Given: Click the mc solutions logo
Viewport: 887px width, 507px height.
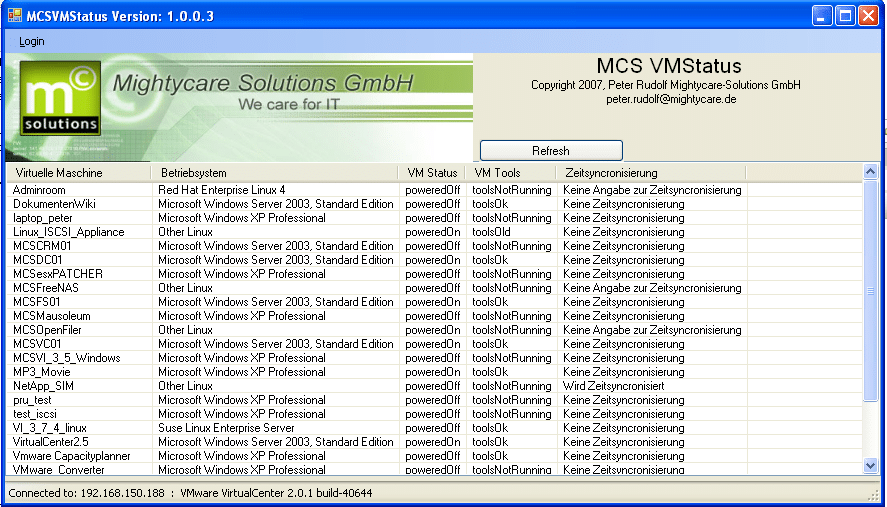Looking at the screenshot, I should point(61,98).
